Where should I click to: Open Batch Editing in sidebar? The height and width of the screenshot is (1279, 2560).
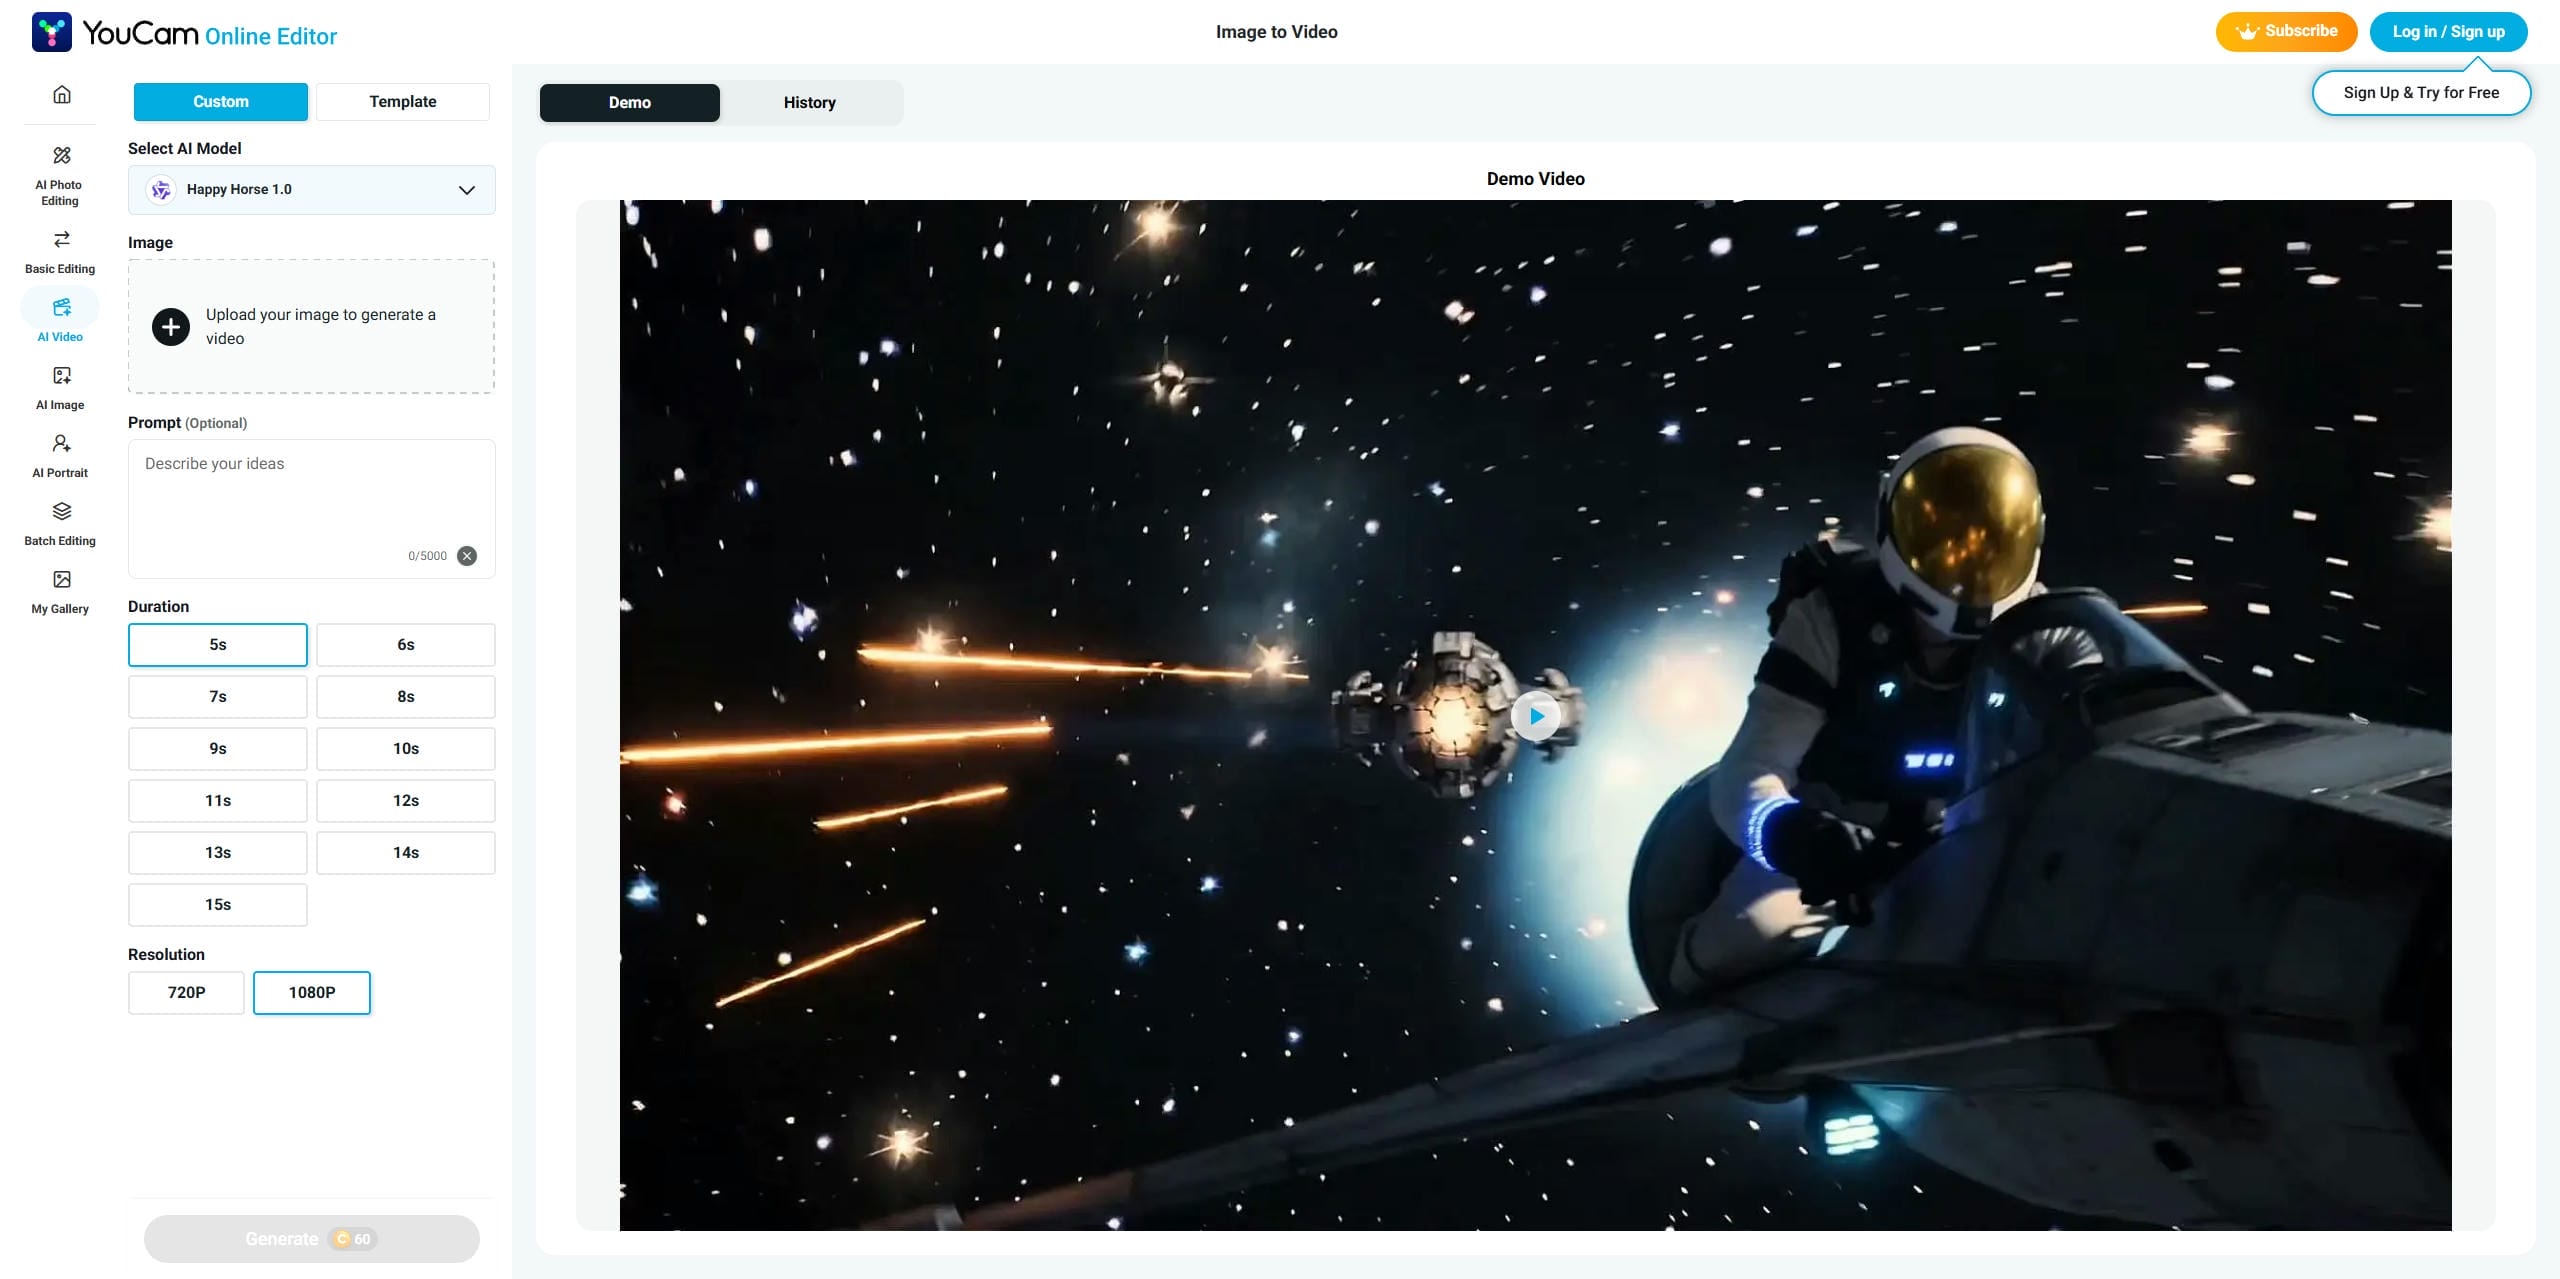[60, 524]
